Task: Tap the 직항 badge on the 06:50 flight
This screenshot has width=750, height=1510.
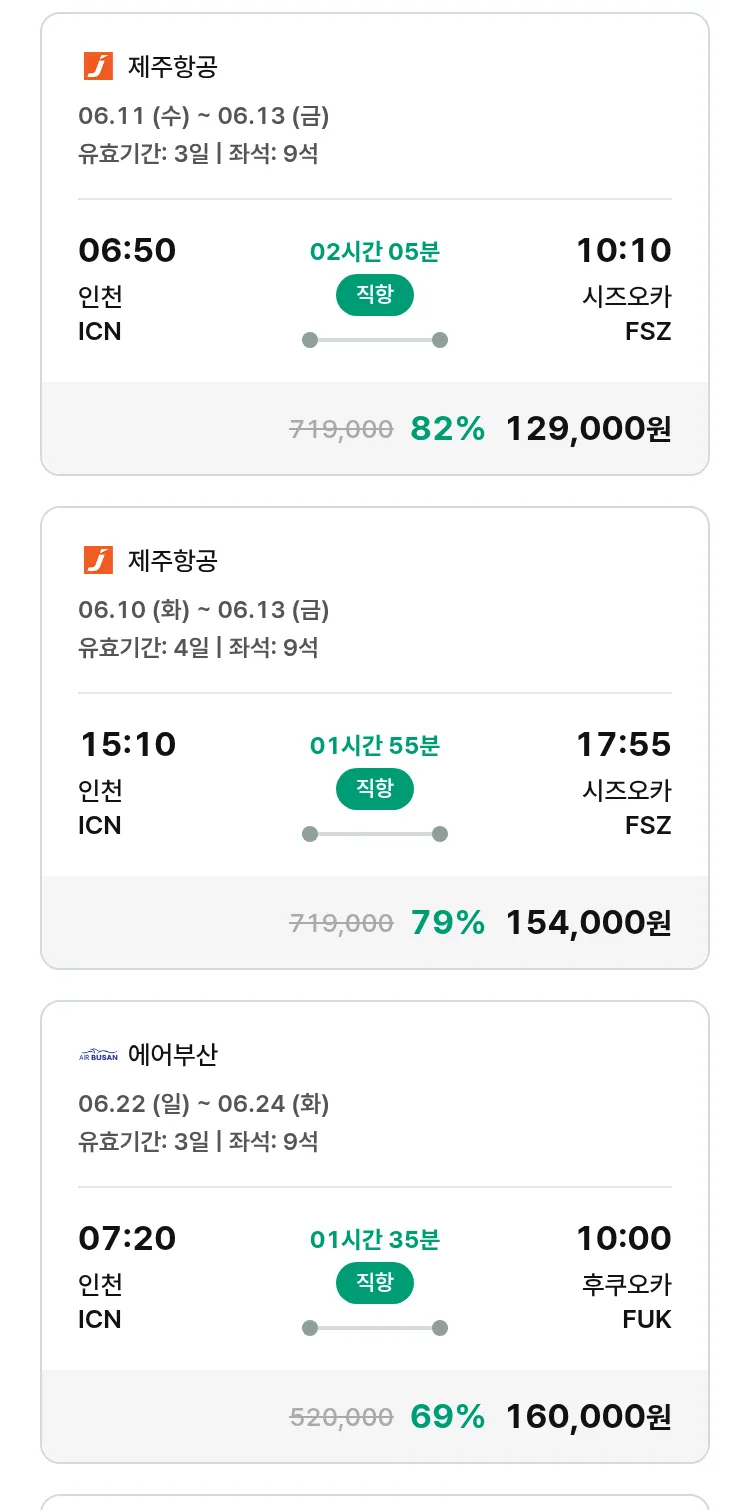Action: [x=374, y=295]
